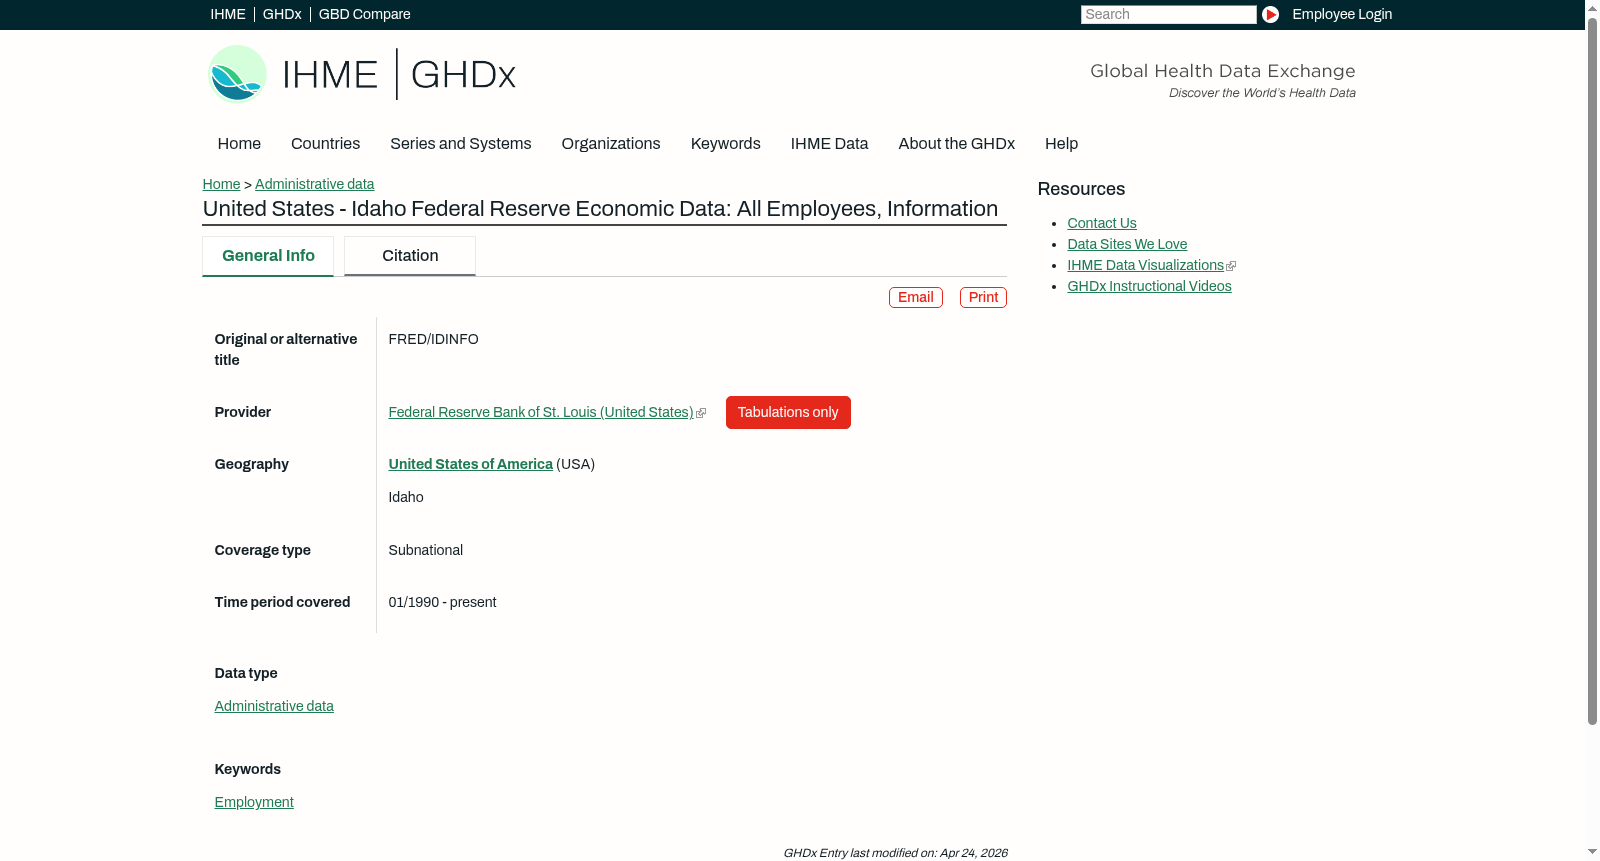The width and height of the screenshot is (1600, 861).
Task: Click the Idaho geography text
Action: pos(406,498)
